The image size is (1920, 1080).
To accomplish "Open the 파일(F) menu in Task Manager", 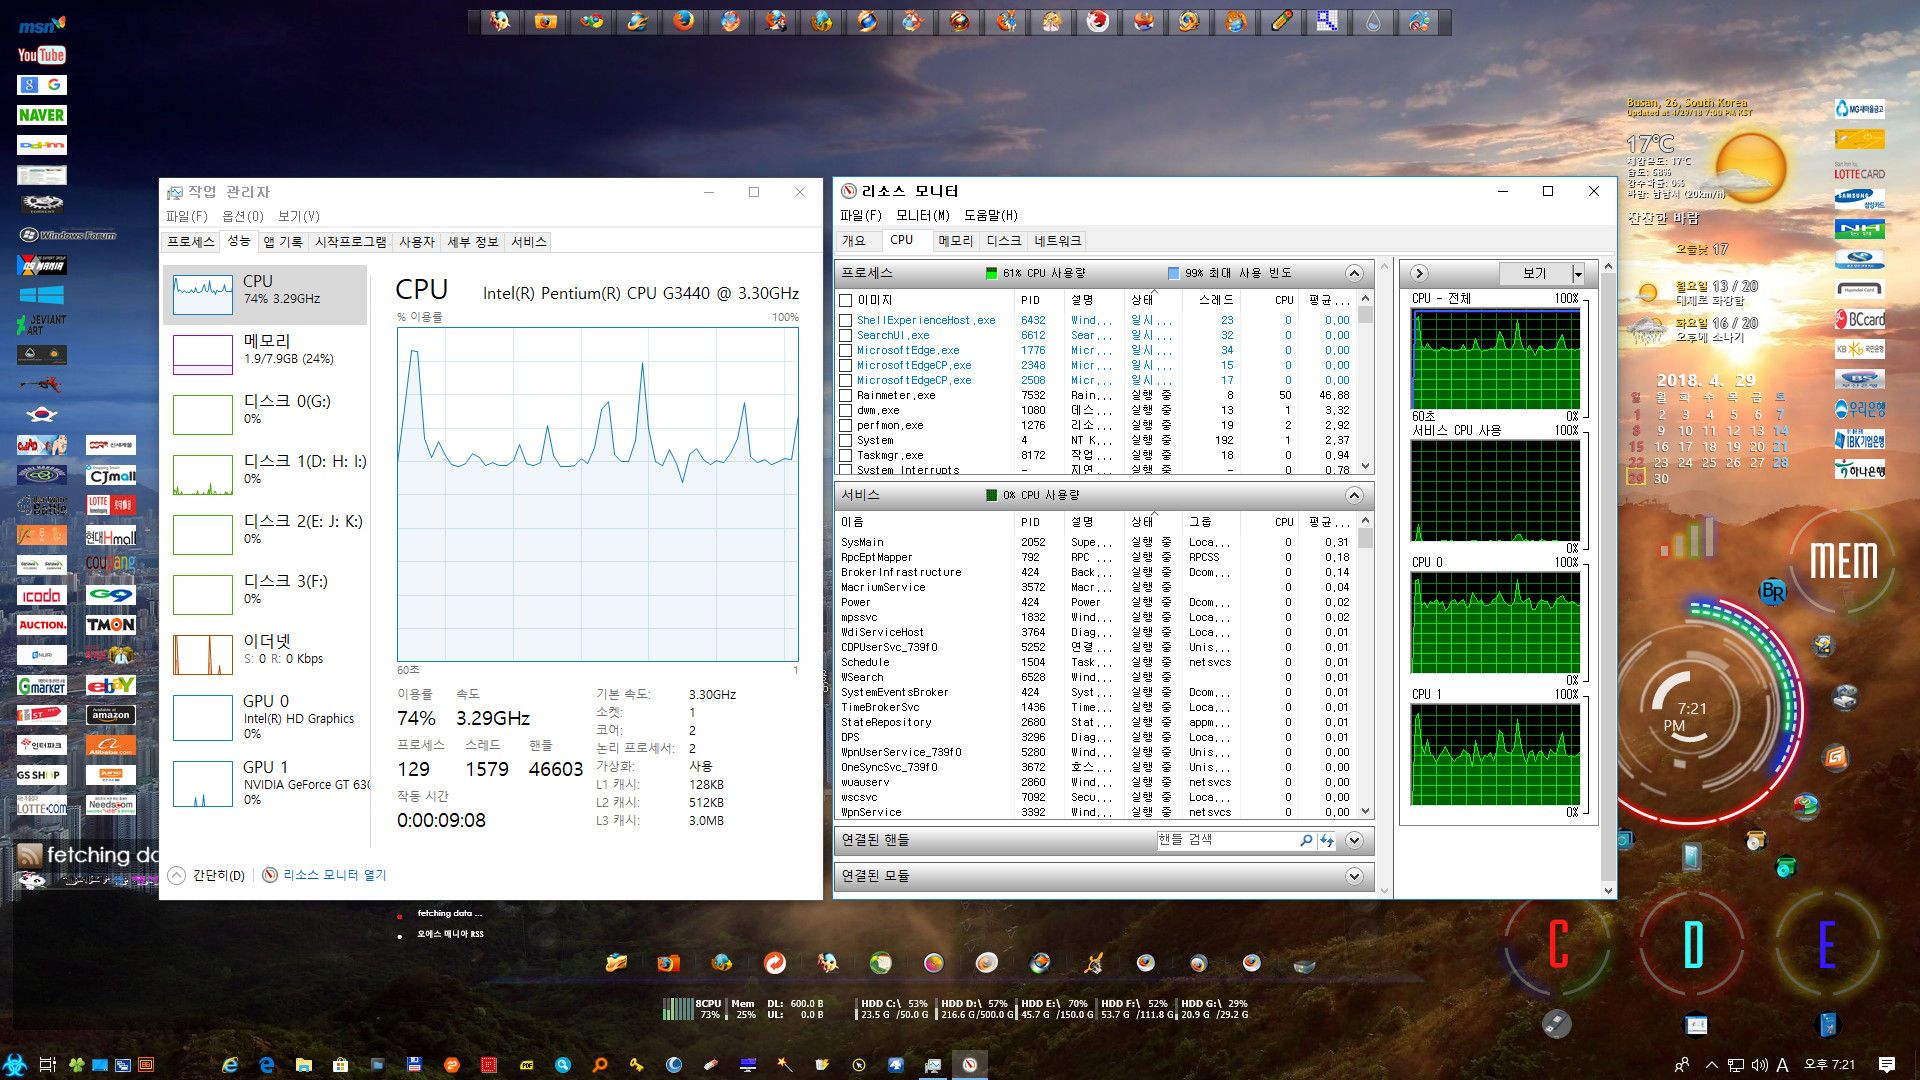I will [x=186, y=216].
